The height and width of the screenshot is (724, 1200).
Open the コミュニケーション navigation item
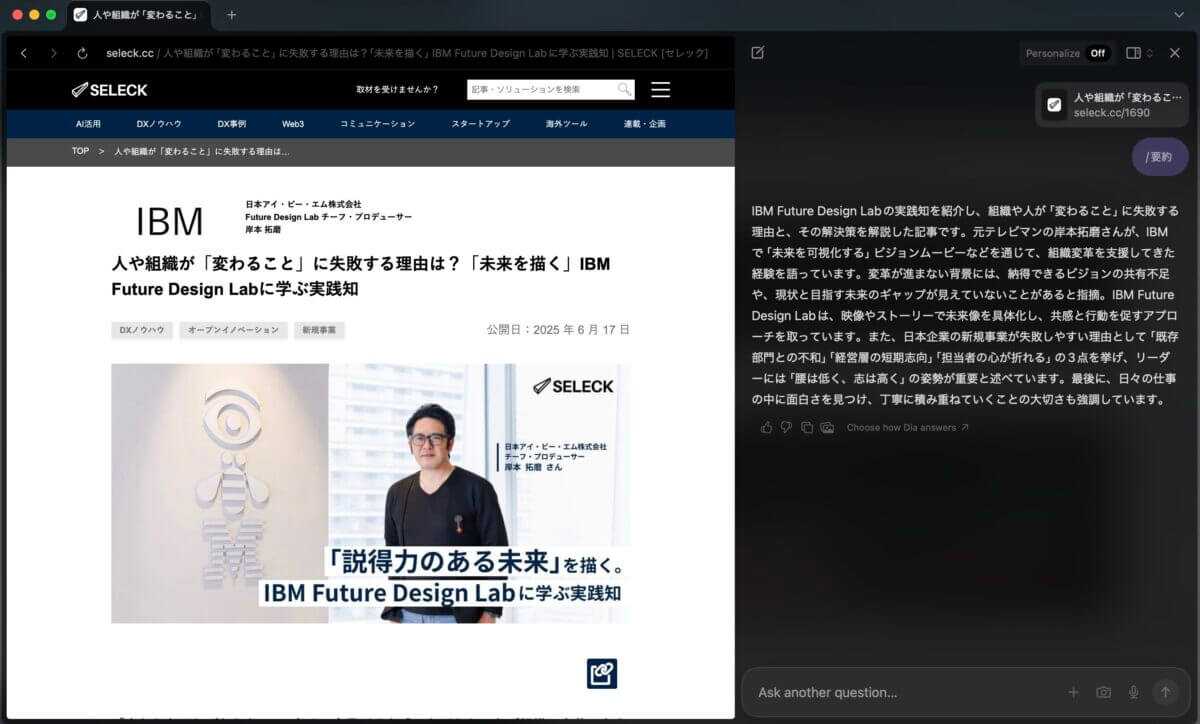pyautogui.click(x=377, y=124)
